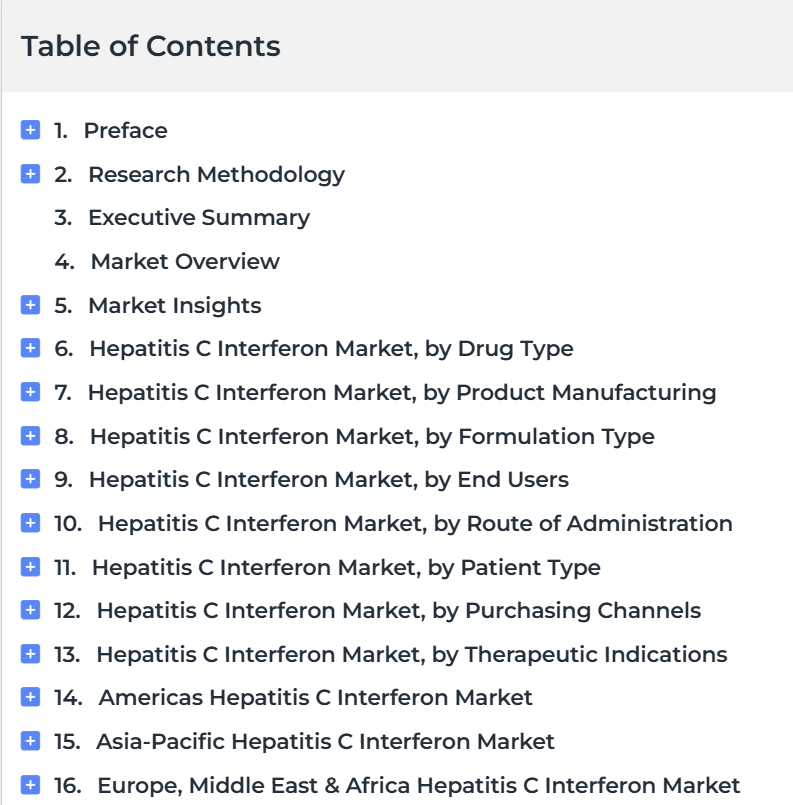Expand by Route of Administration plus icon
The image size is (793, 805).
(x=30, y=523)
